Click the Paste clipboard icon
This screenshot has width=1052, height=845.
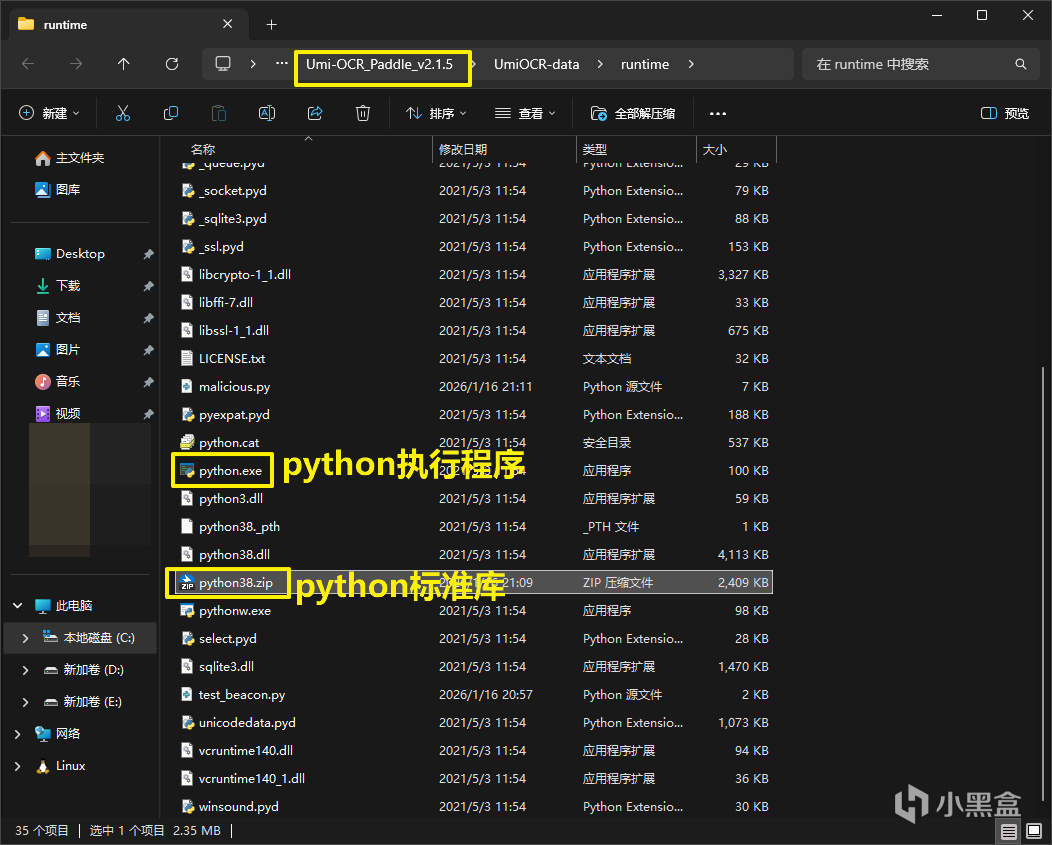(x=219, y=113)
